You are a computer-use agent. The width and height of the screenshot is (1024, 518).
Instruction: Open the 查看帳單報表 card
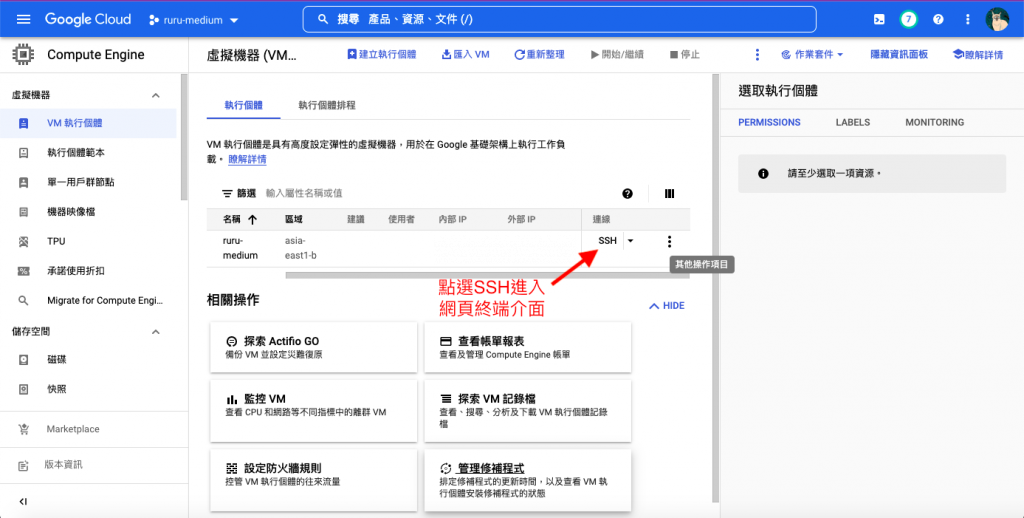528,348
